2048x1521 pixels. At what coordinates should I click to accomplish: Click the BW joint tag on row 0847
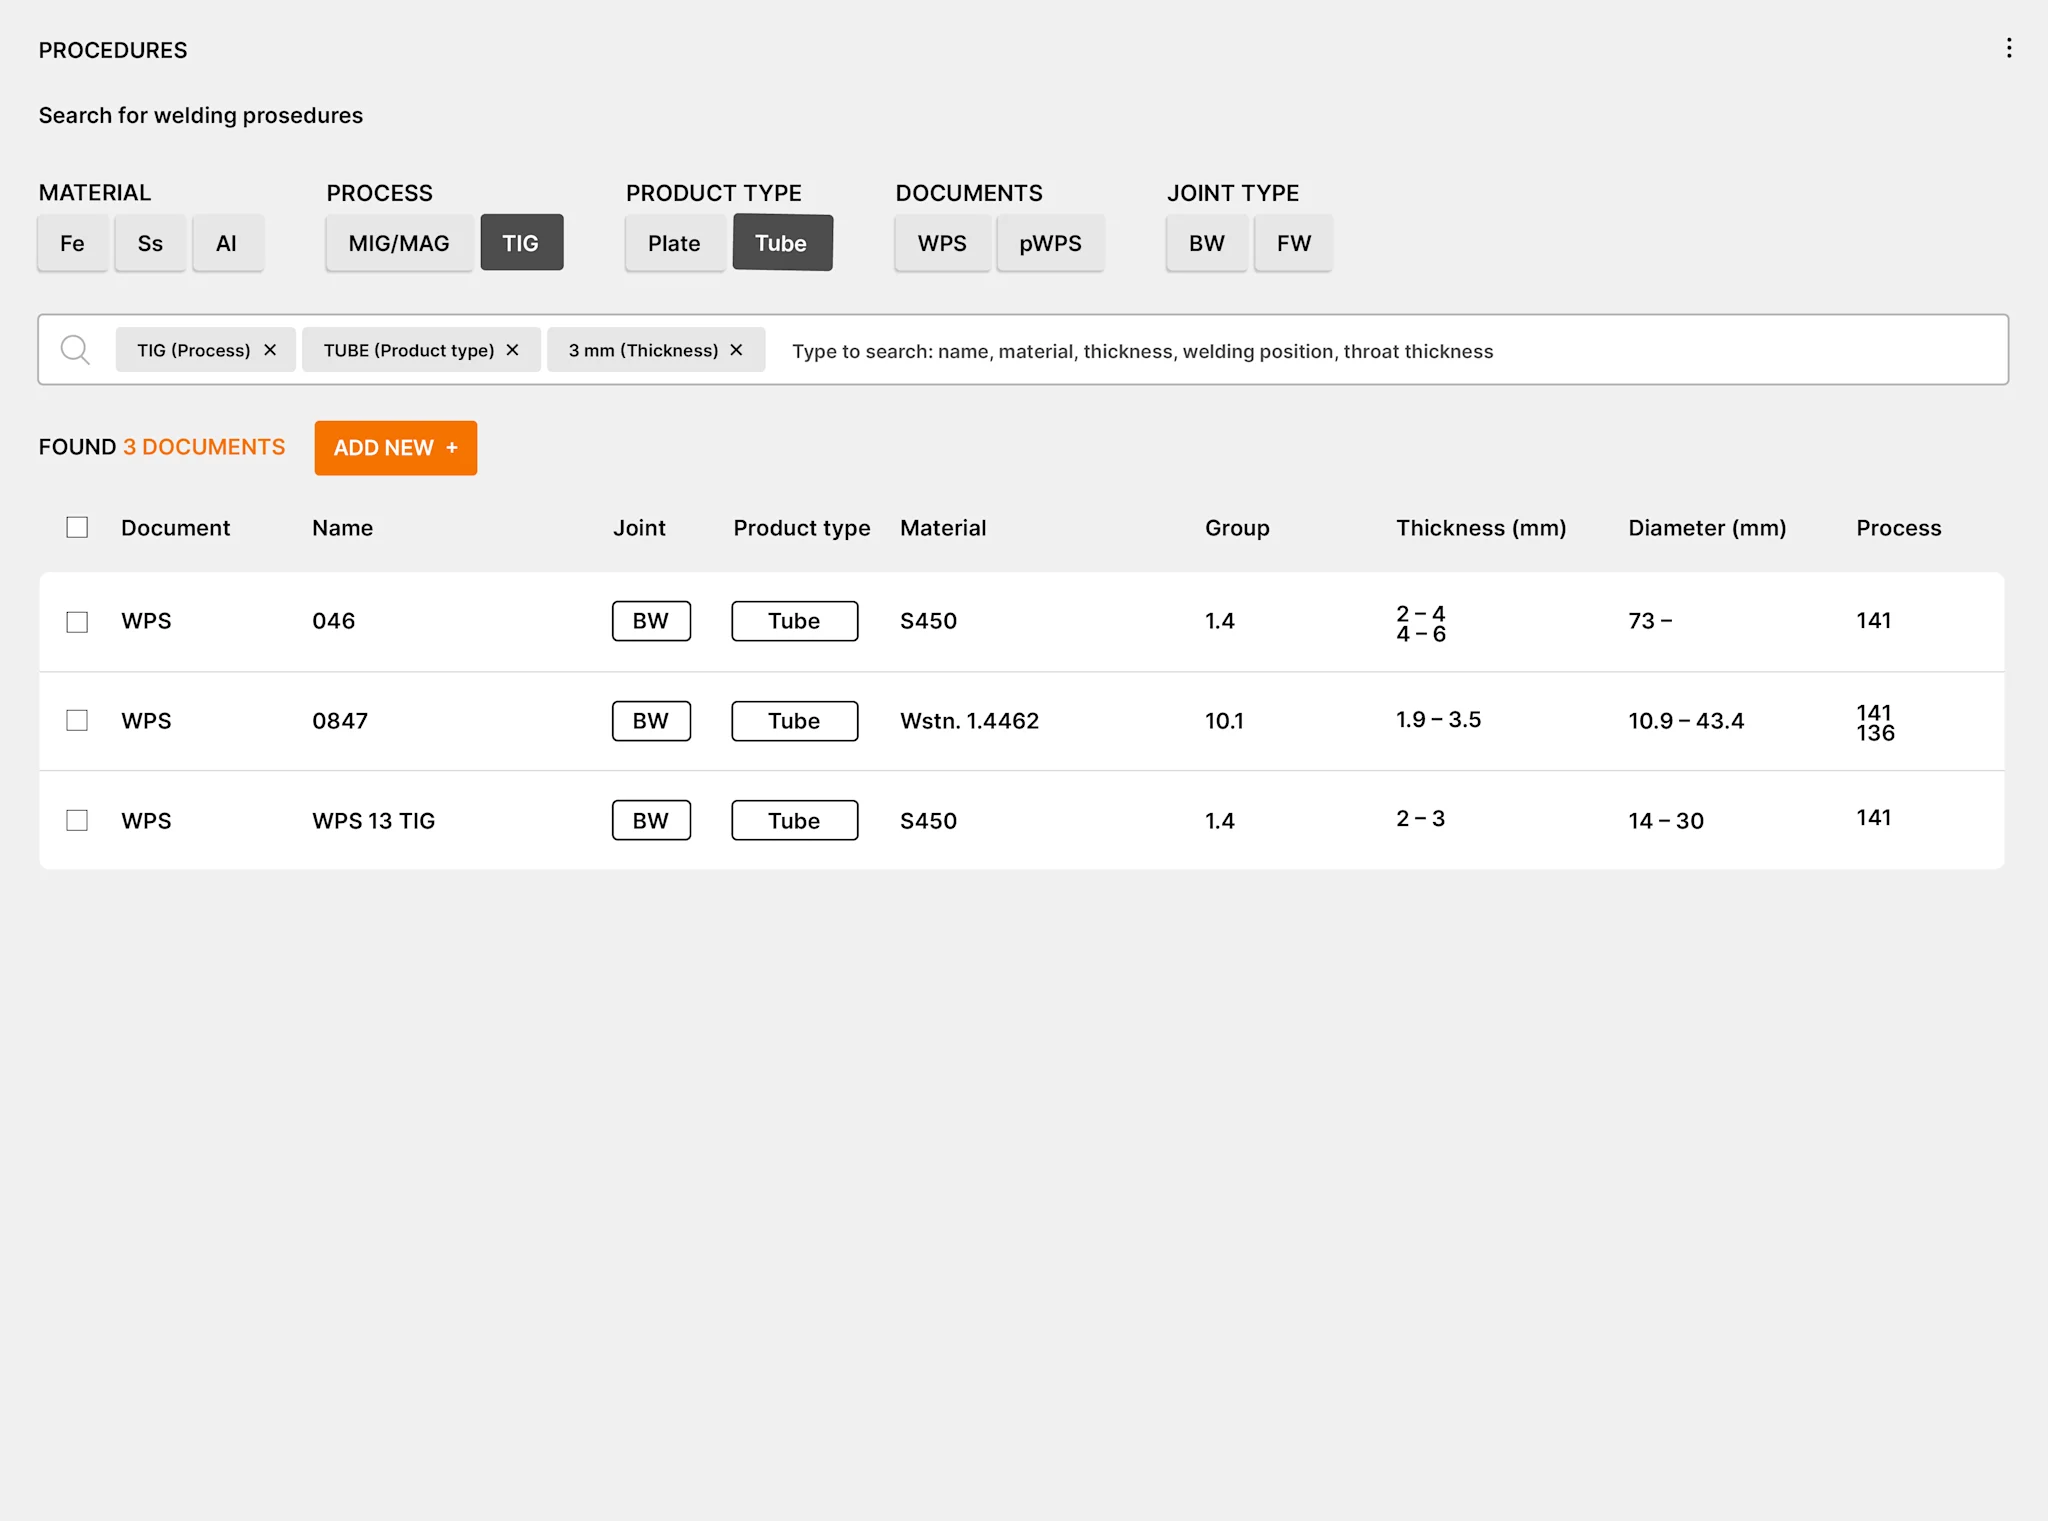click(650, 720)
